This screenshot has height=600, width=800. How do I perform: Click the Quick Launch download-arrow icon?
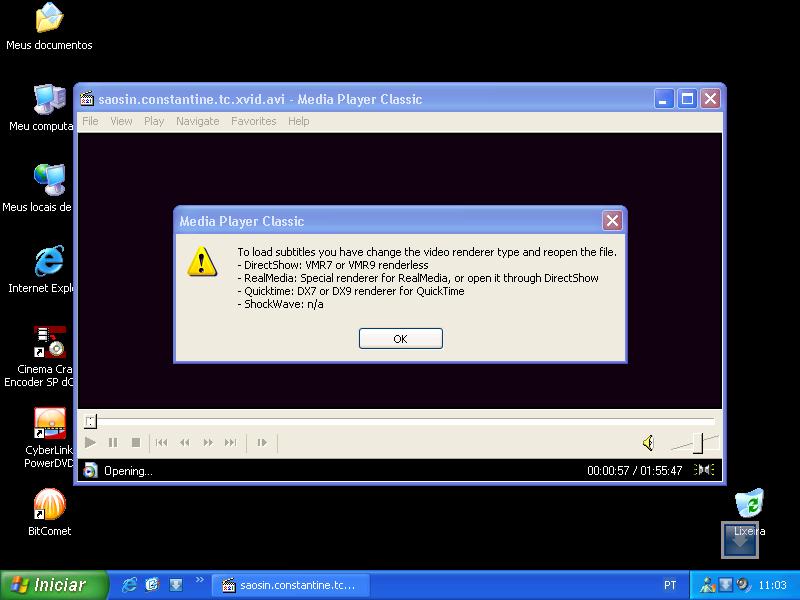point(176,585)
